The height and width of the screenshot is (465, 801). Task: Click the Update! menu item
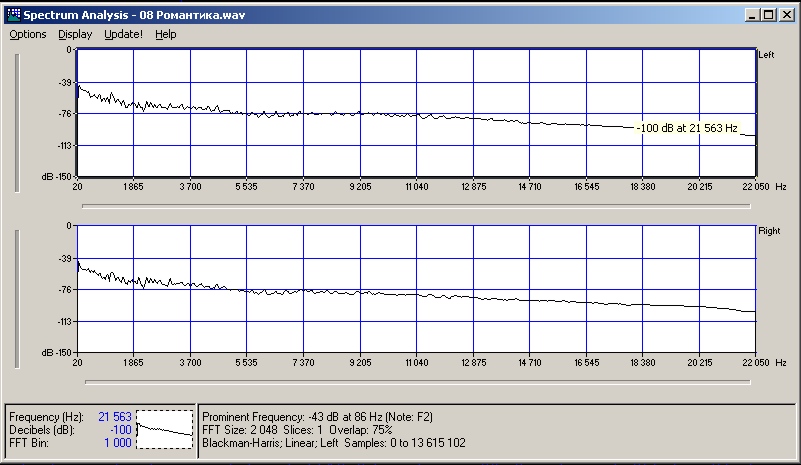coord(123,34)
